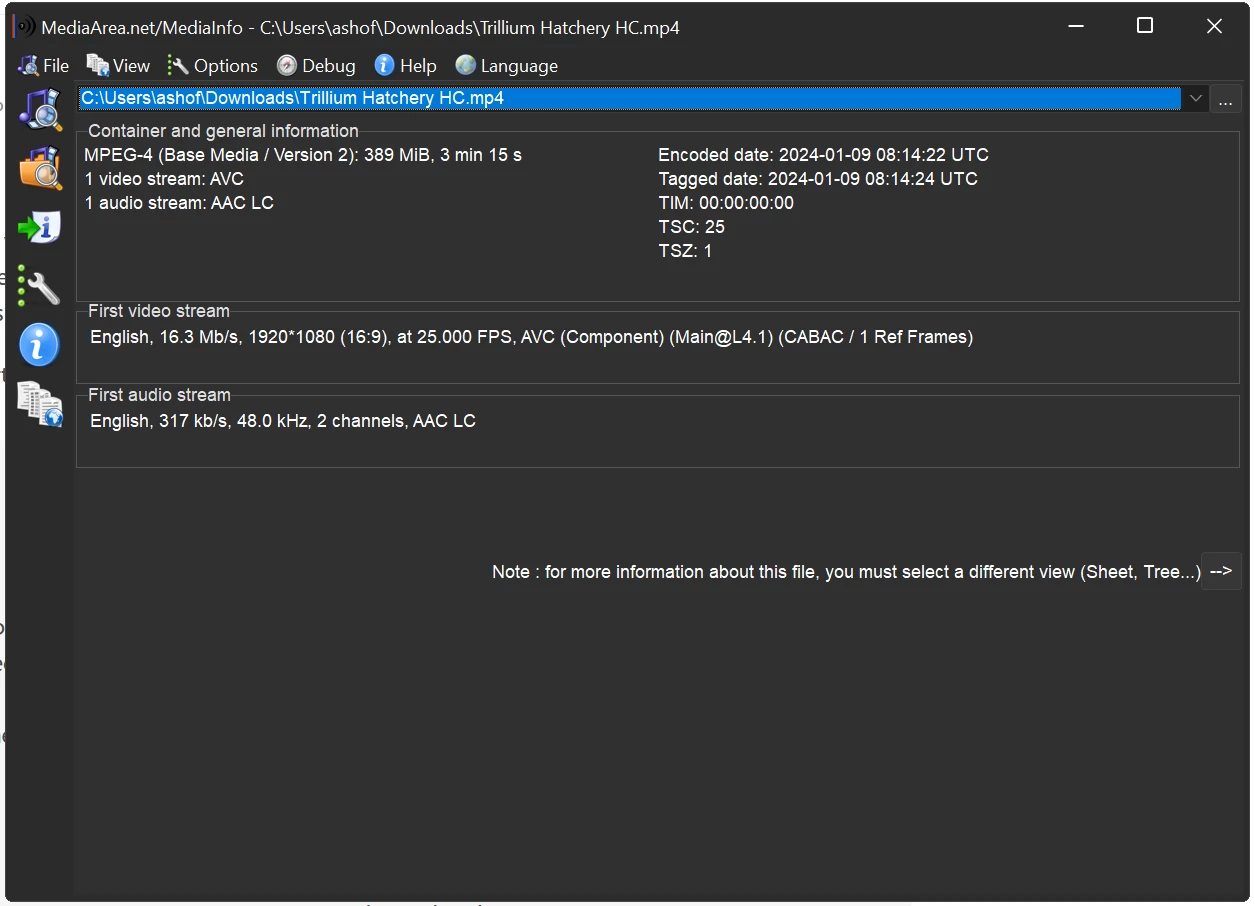Click the first audio stream details line with 317 kb/s
The height and width of the screenshot is (906, 1255).
[x=283, y=421]
